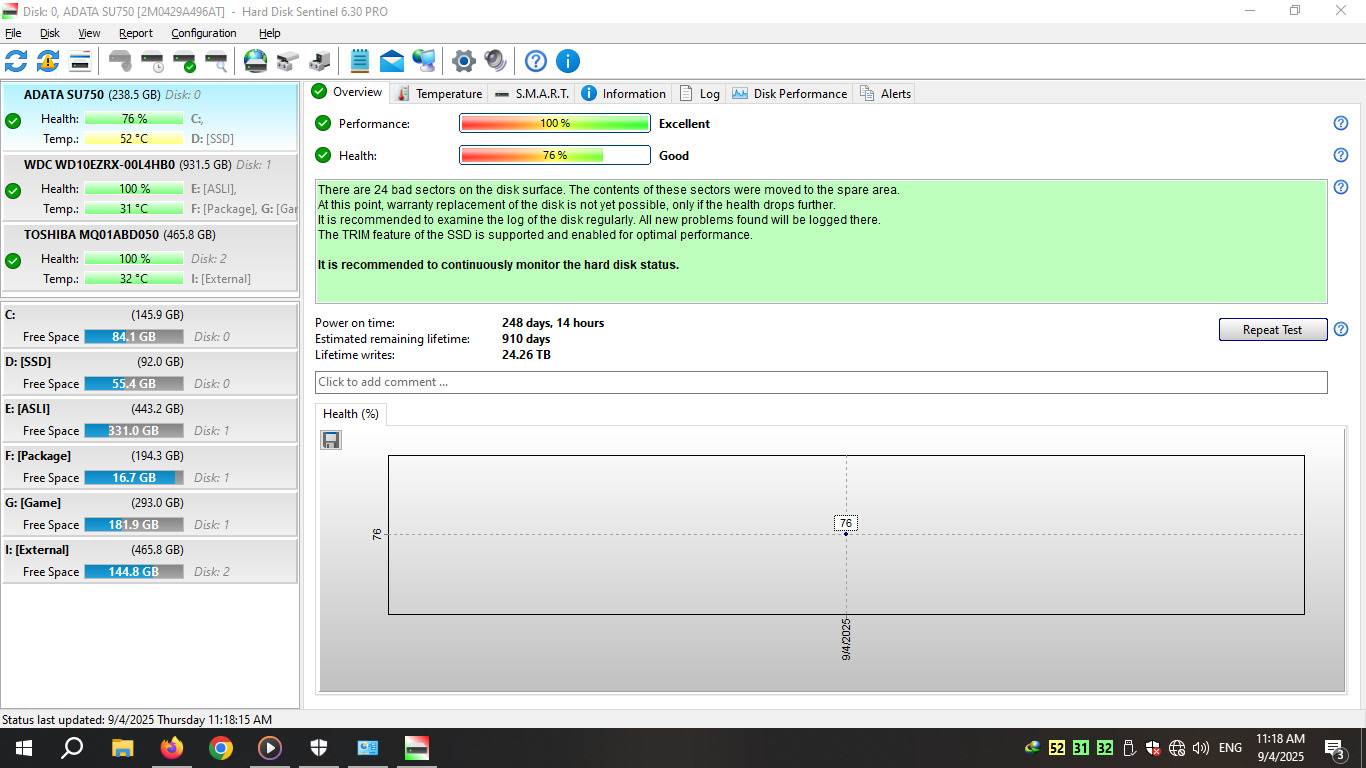Select the WDC WD10EZRX-00L4HB0 disk entry
1366x768 pixels.
point(150,186)
